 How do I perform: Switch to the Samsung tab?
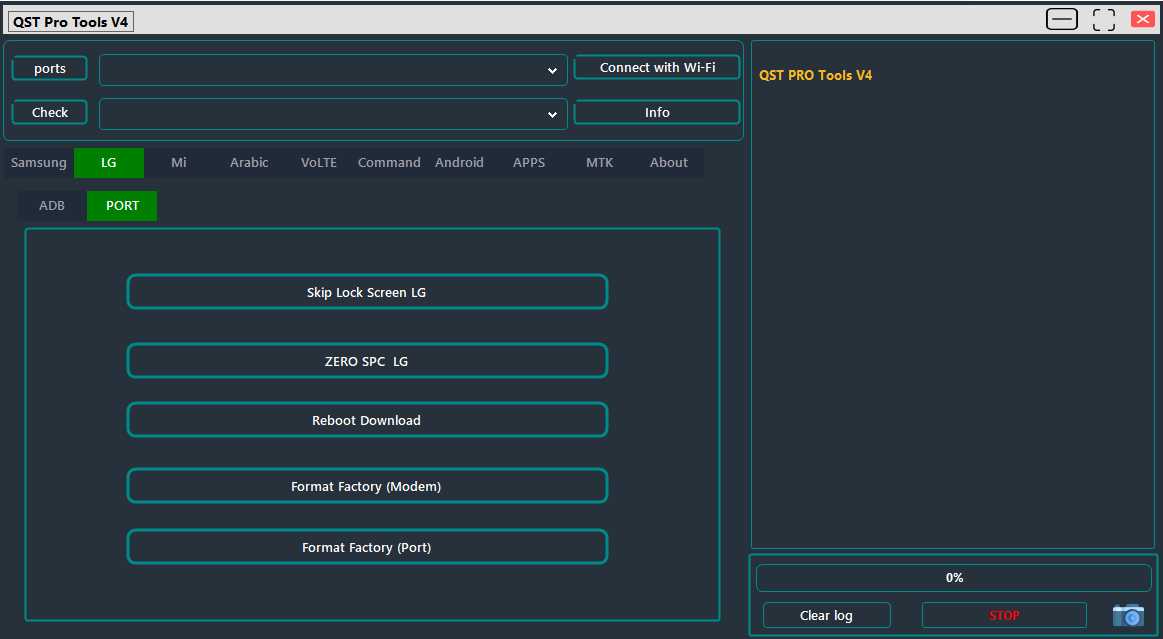pos(38,162)
